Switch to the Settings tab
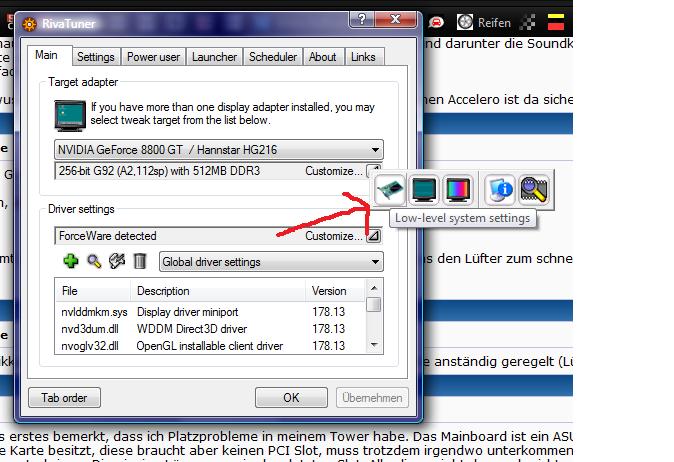Screen dimensions: 674x462 (x=96, y=57)
